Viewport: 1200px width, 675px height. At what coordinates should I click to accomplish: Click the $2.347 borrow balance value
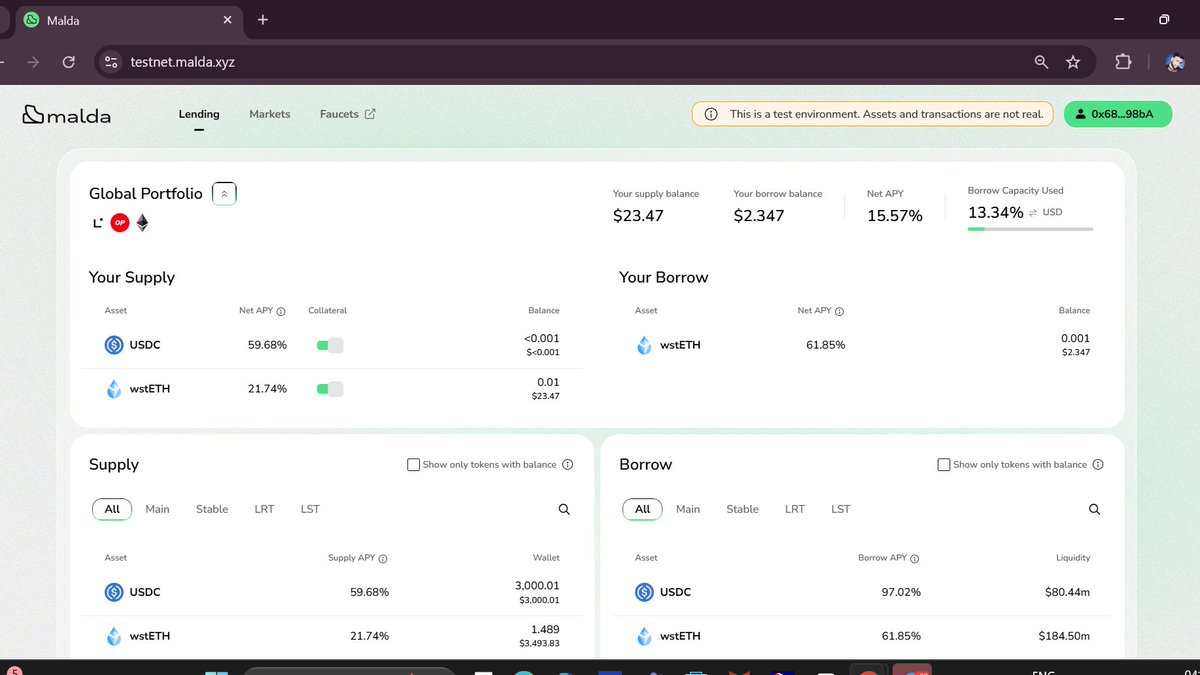pos(759,216)
